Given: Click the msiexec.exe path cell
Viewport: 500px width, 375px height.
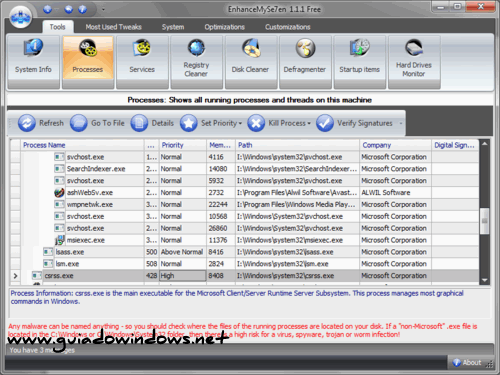Looking at the screenshot, I should click(x=298, y=240).
